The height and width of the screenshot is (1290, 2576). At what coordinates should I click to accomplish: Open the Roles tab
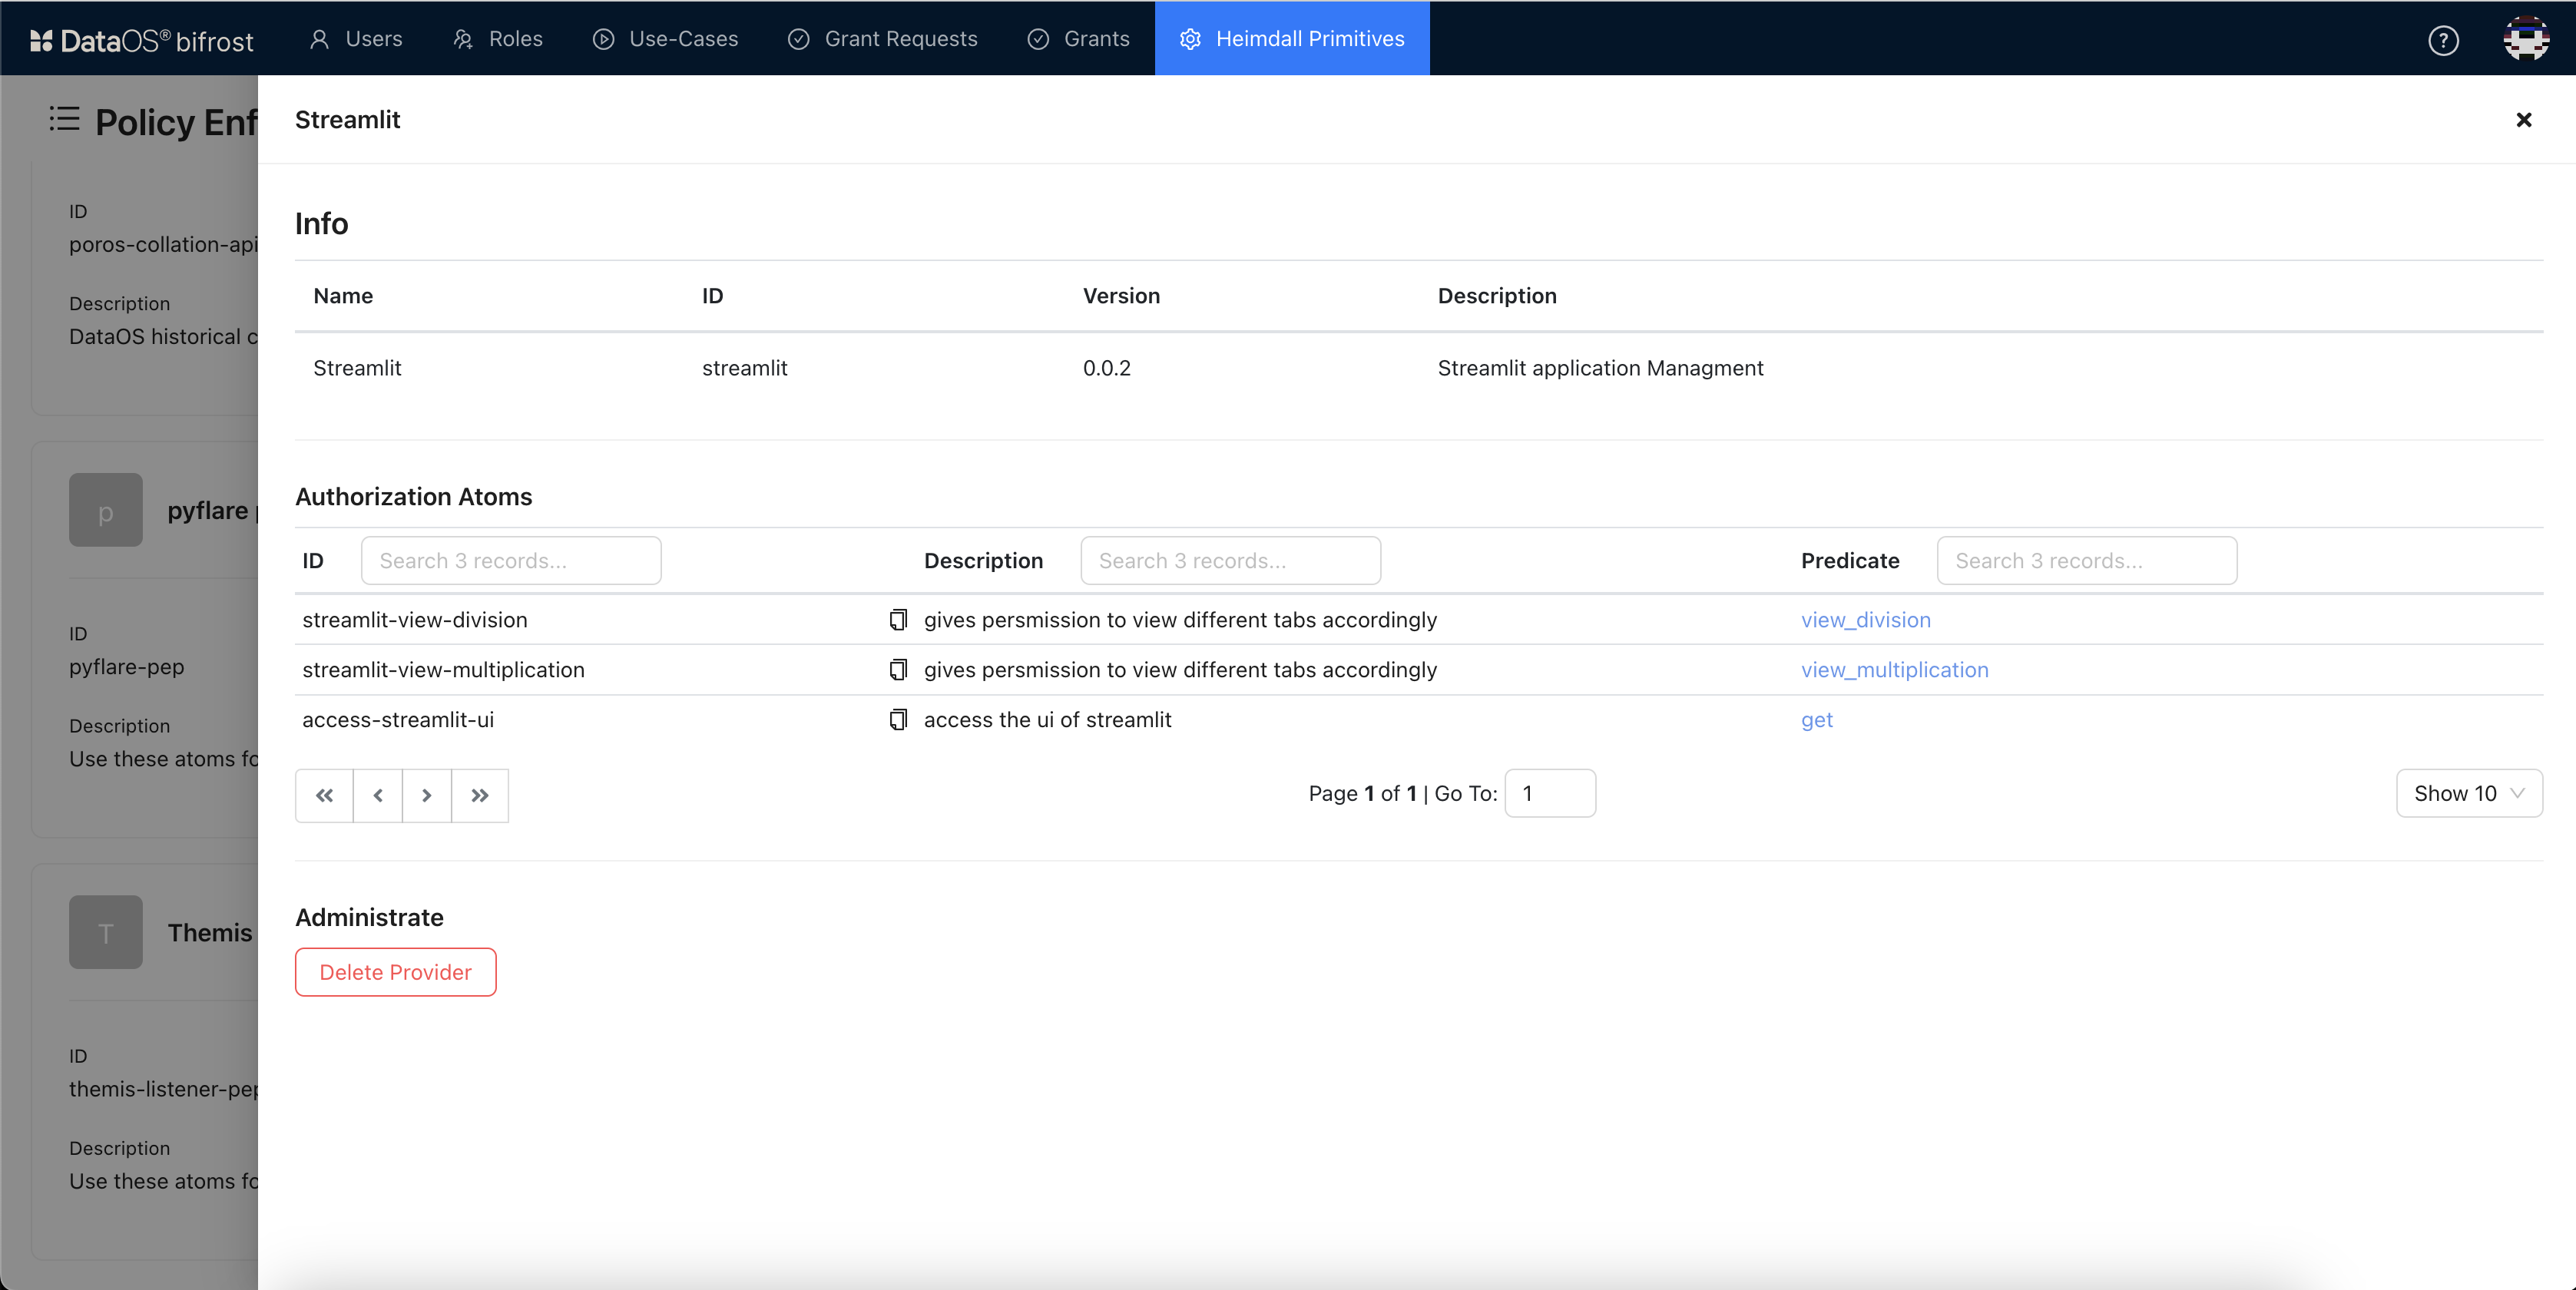tap(497, 38)
